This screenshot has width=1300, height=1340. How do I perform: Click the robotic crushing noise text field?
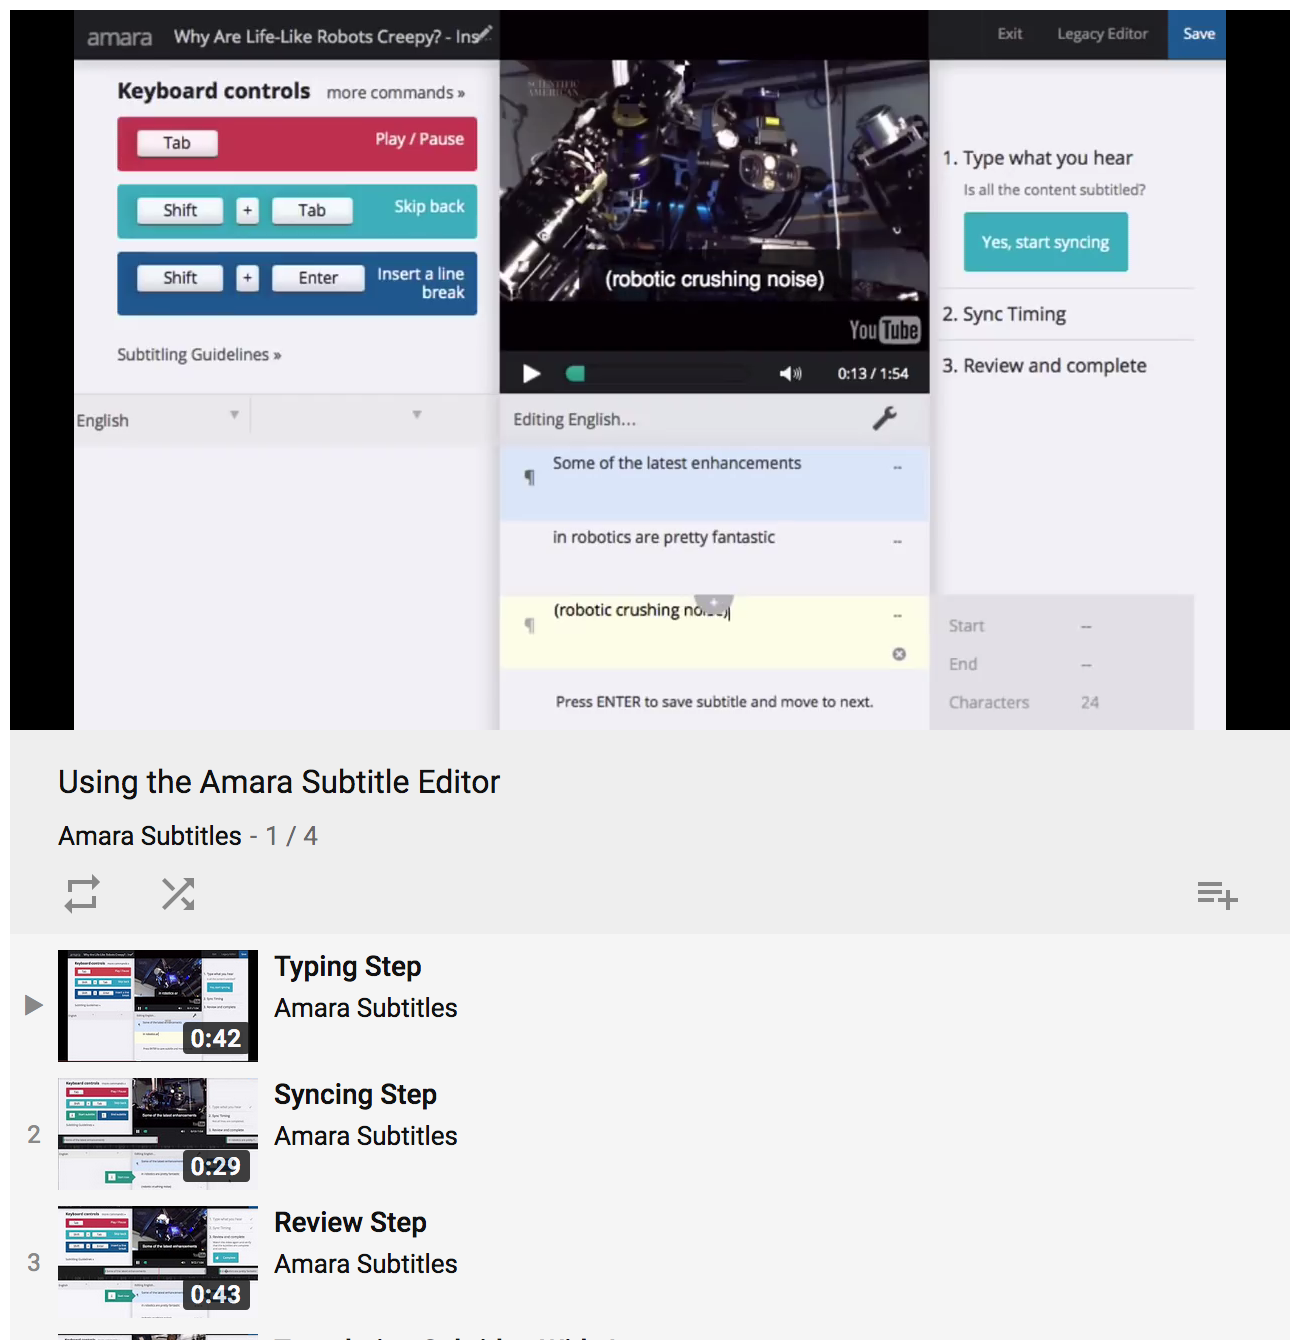714,632
